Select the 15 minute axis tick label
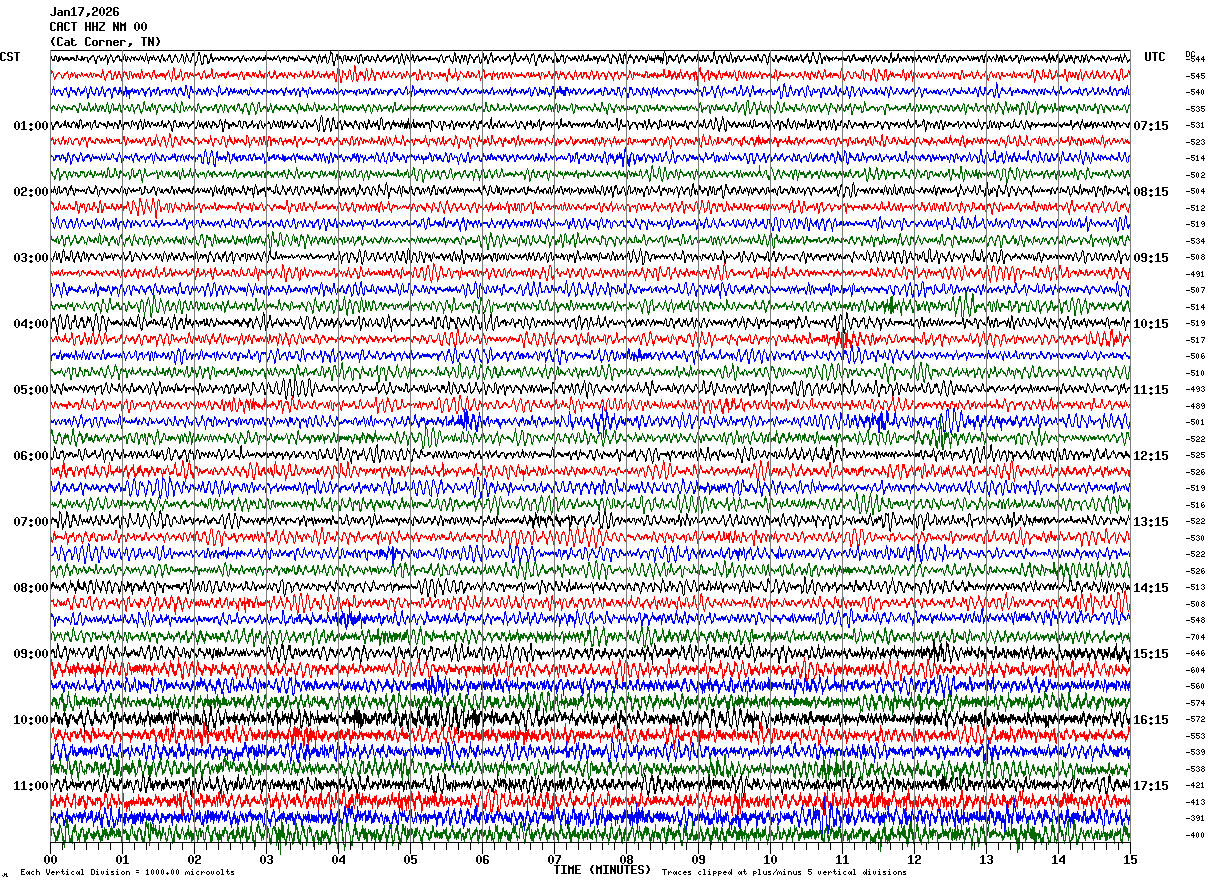 click(1130, 859)
